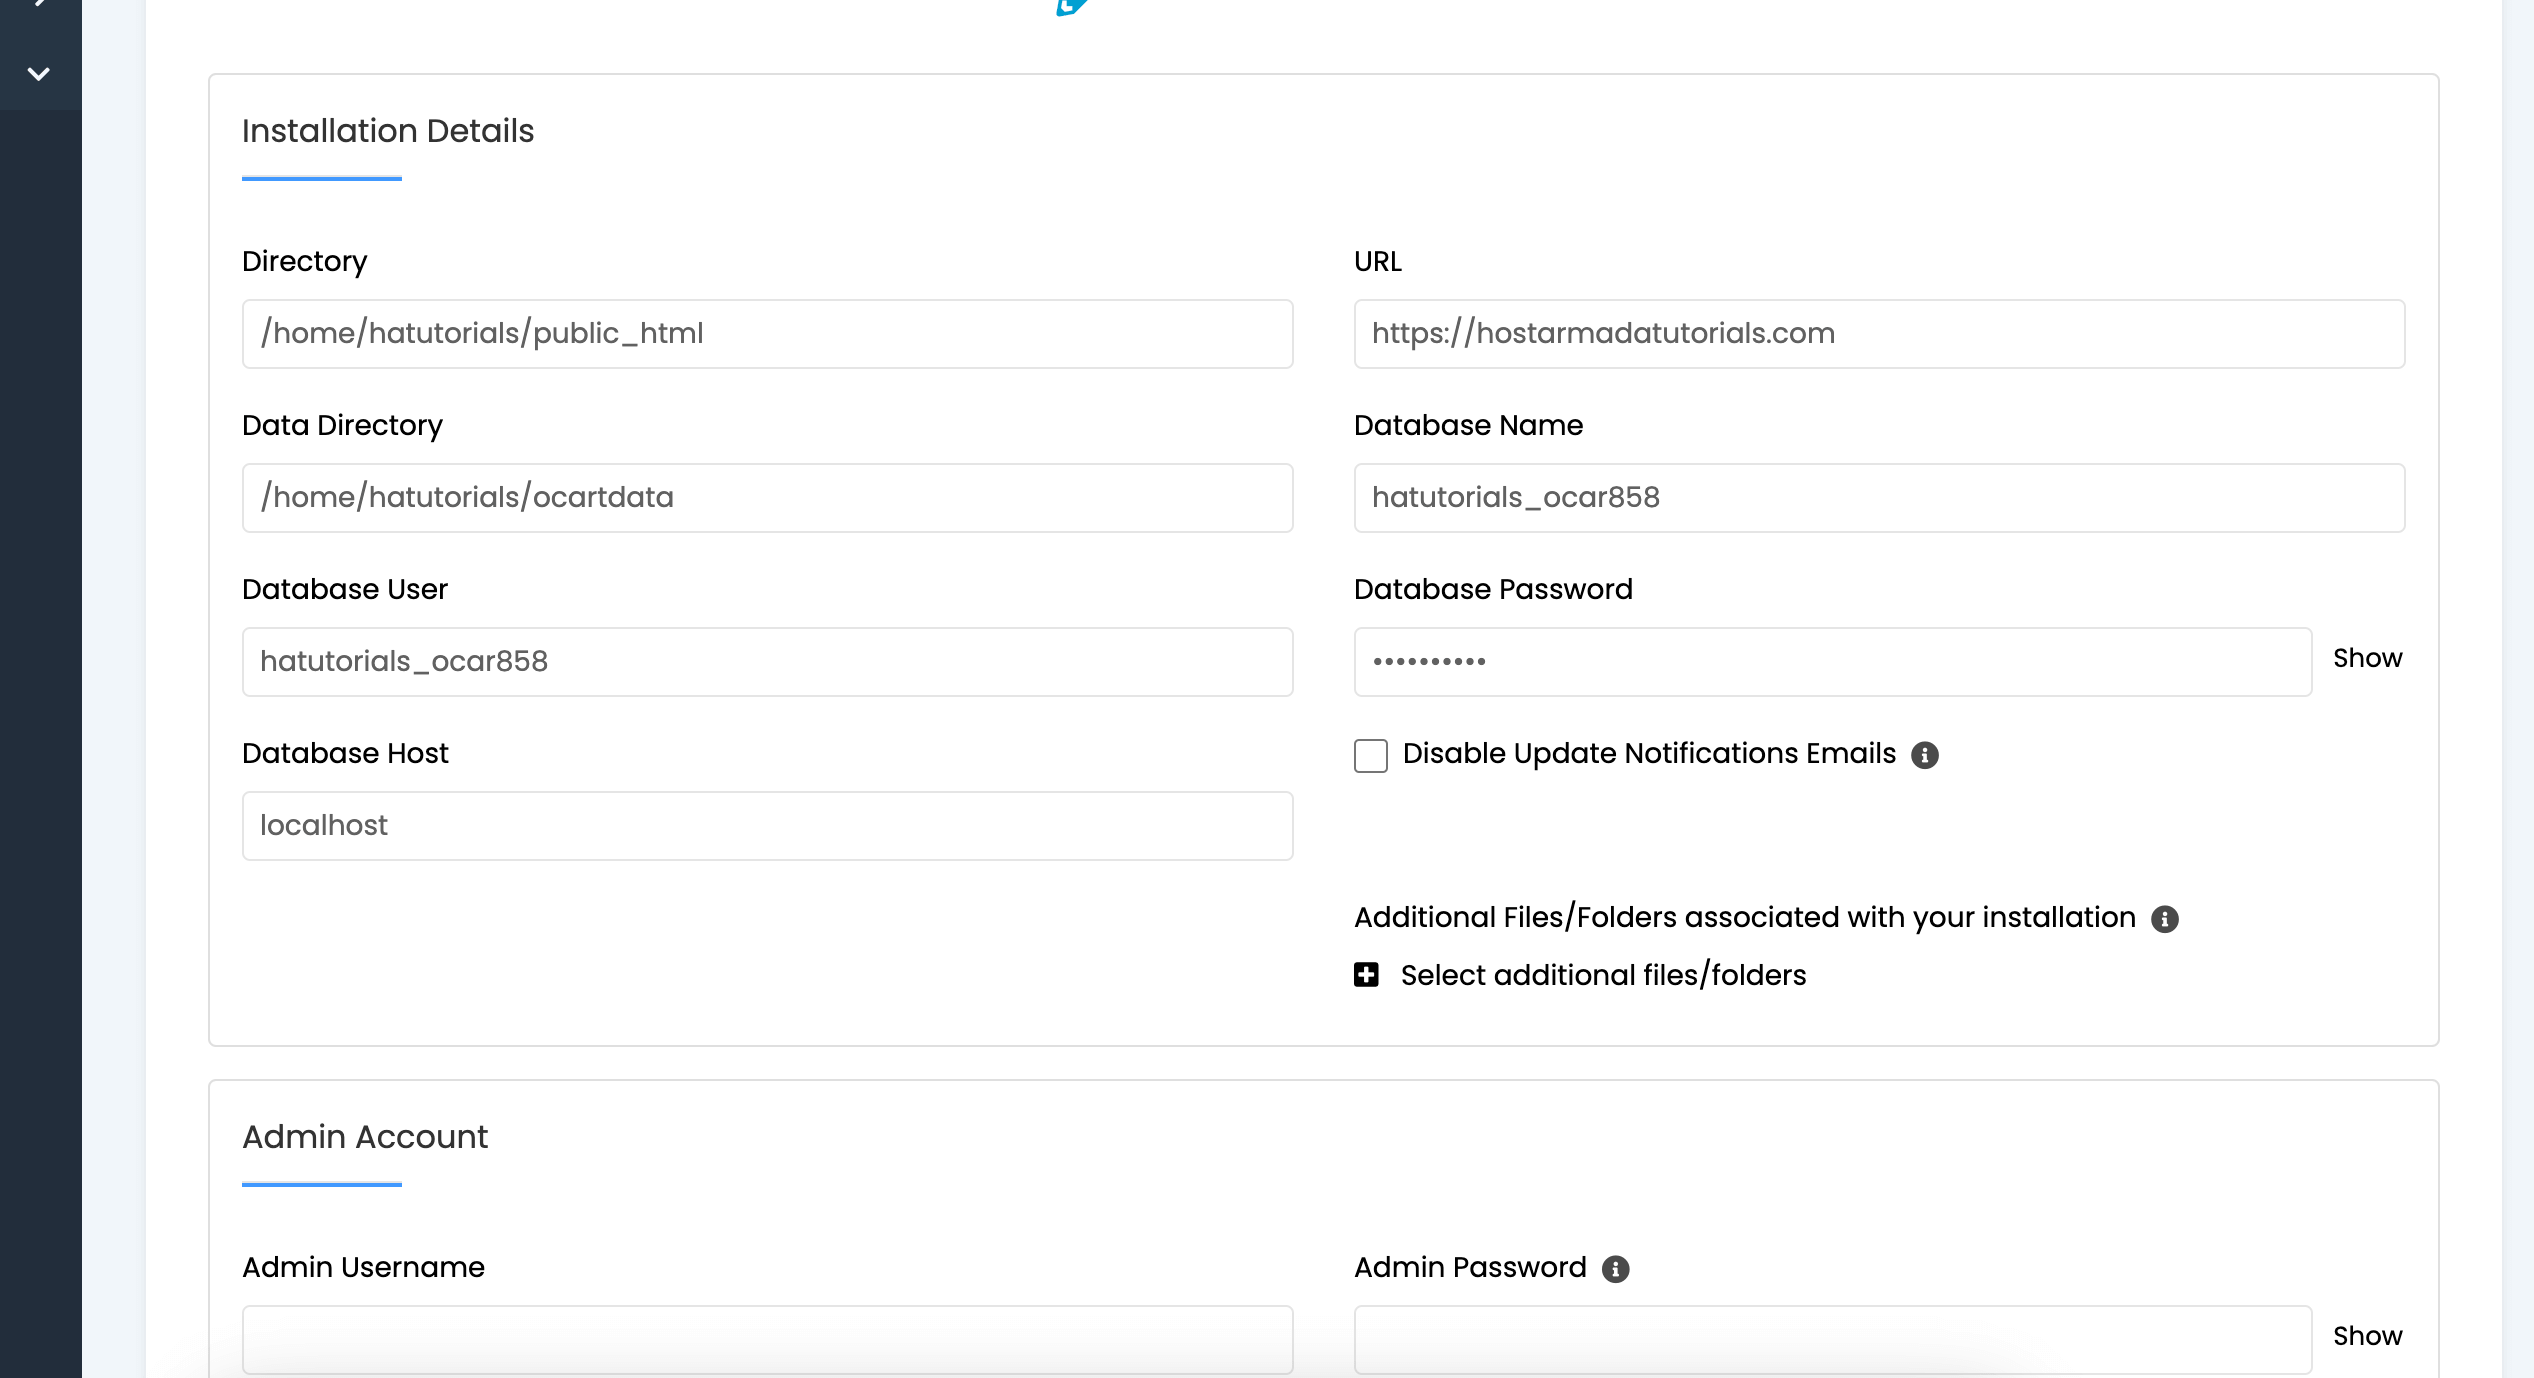Click info icon beside Disable Update Notifications Emails
The height and width of the screenshot is (1378, 2534).
click(1924, 755)
